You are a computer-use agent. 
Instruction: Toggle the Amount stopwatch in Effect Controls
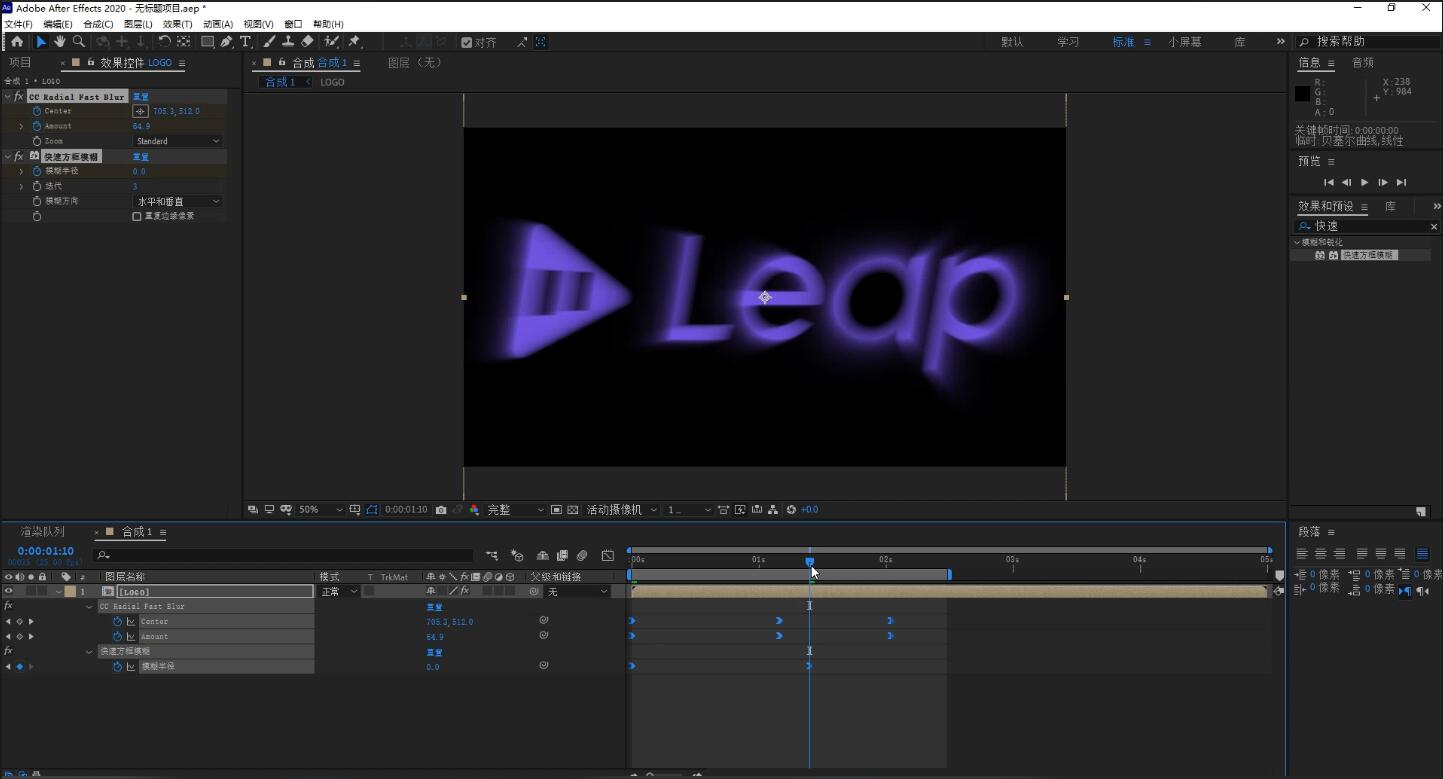[37, 126]
